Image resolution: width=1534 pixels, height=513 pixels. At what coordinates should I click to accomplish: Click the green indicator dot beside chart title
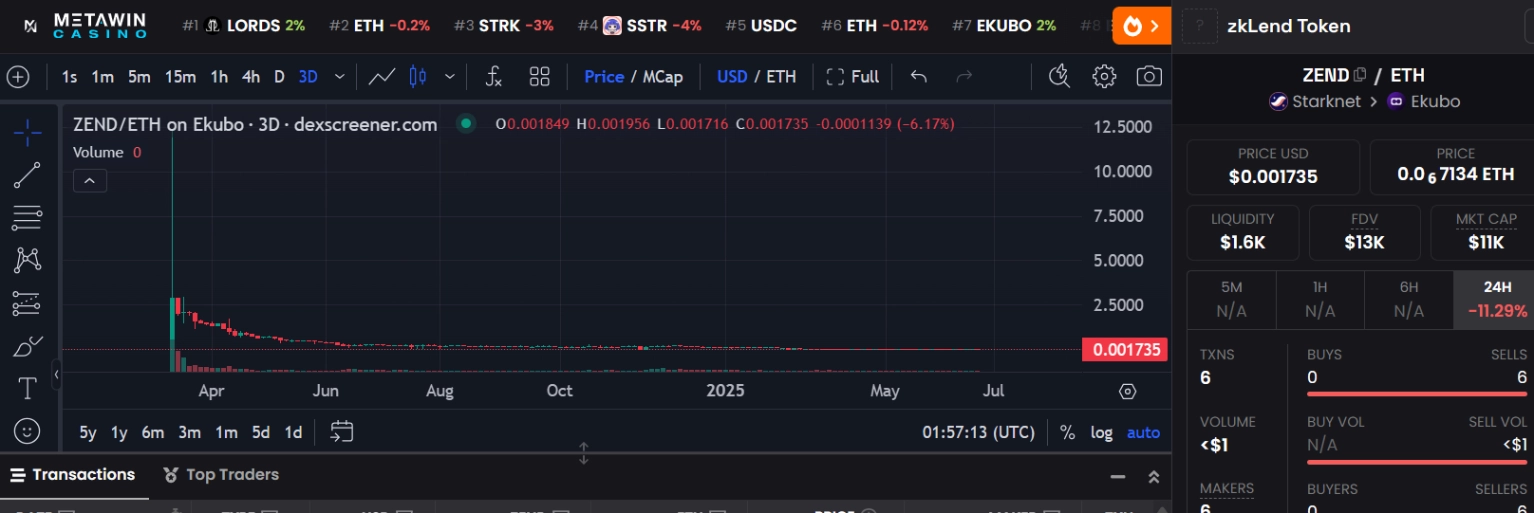pyautogui.click(x=465, y=124)
